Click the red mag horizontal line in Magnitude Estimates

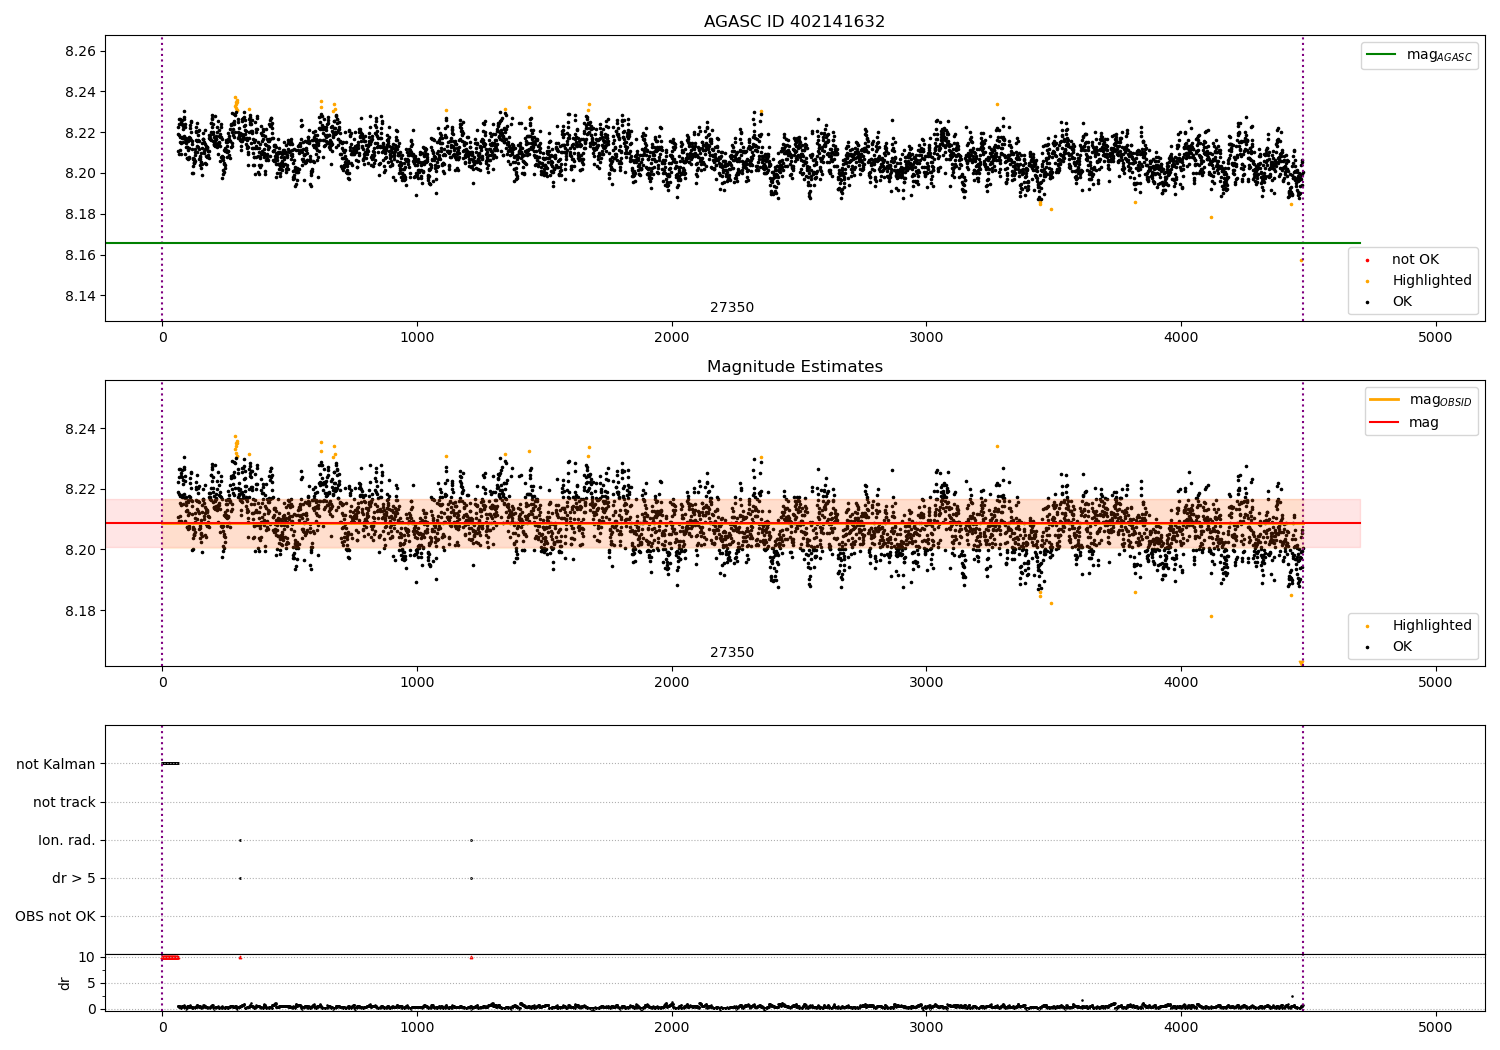click(733, 523)
